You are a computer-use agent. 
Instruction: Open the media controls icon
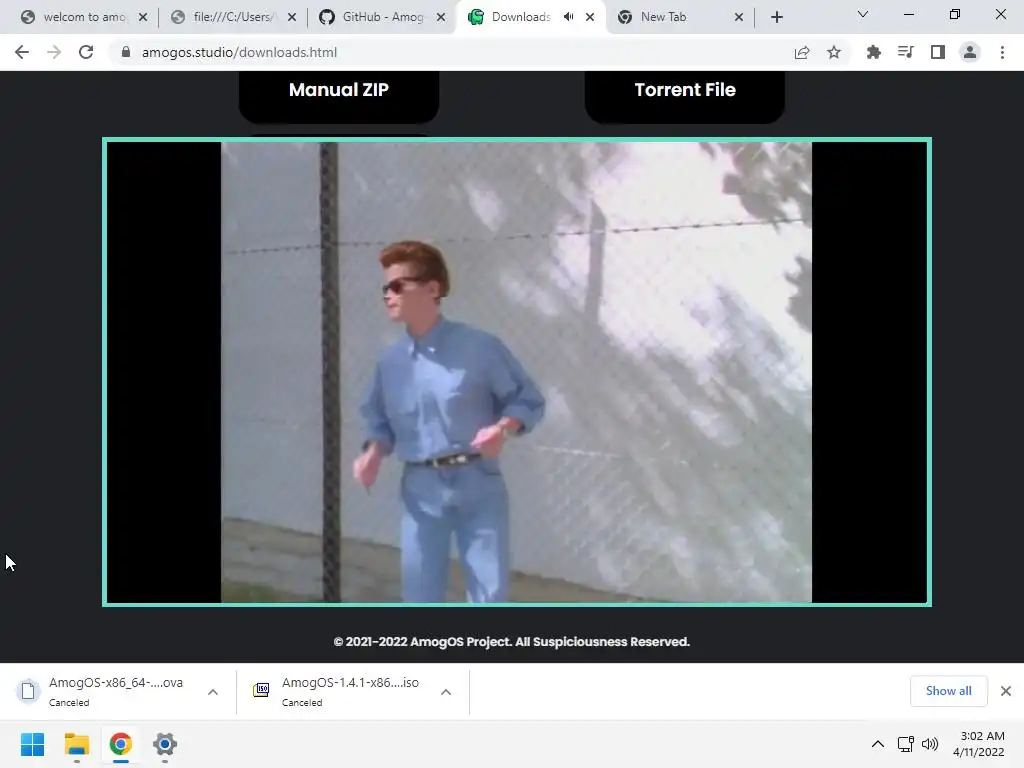tap(905, 52)
